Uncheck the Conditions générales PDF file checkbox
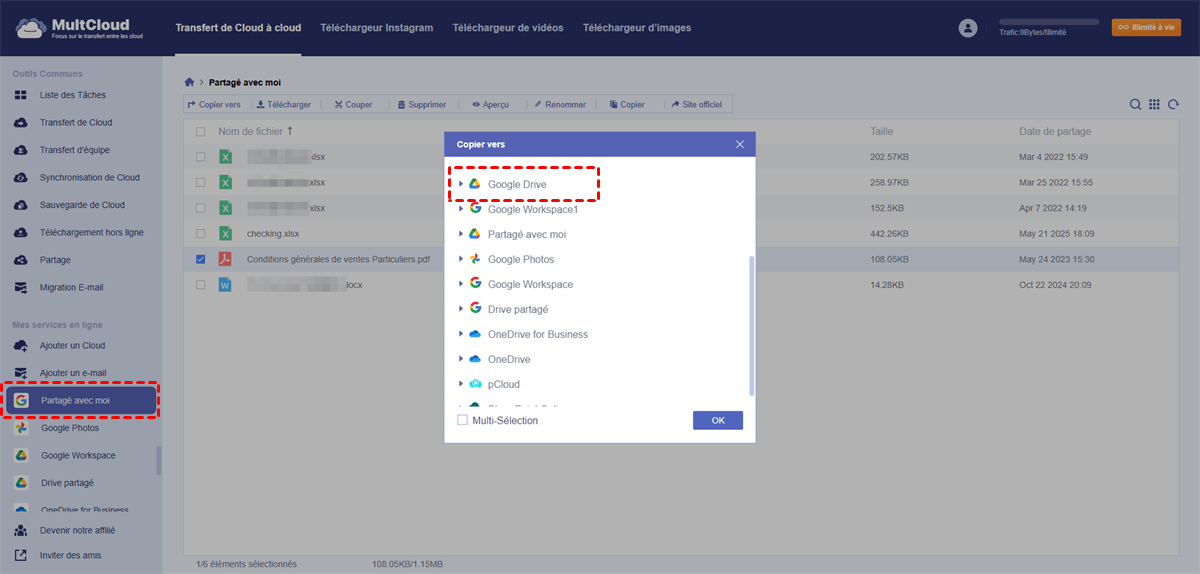The height and width of the screenshot is (574, 1200). click(201, 259)
